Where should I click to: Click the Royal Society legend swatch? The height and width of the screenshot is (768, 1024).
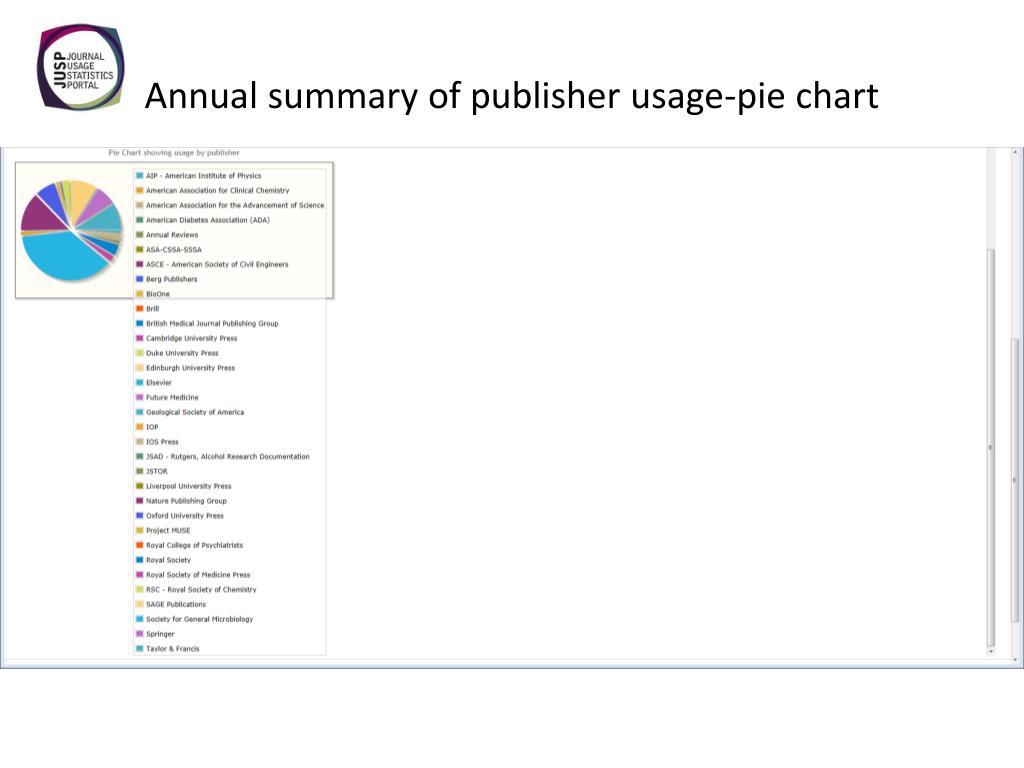pyautogui.click(x=139, y=560)
